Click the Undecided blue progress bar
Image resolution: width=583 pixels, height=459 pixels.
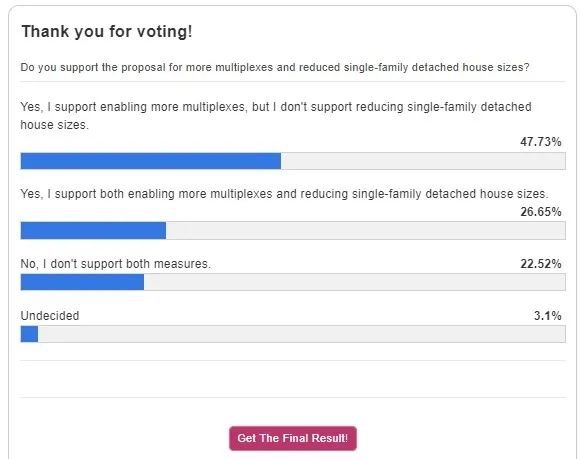pos(29,334)
